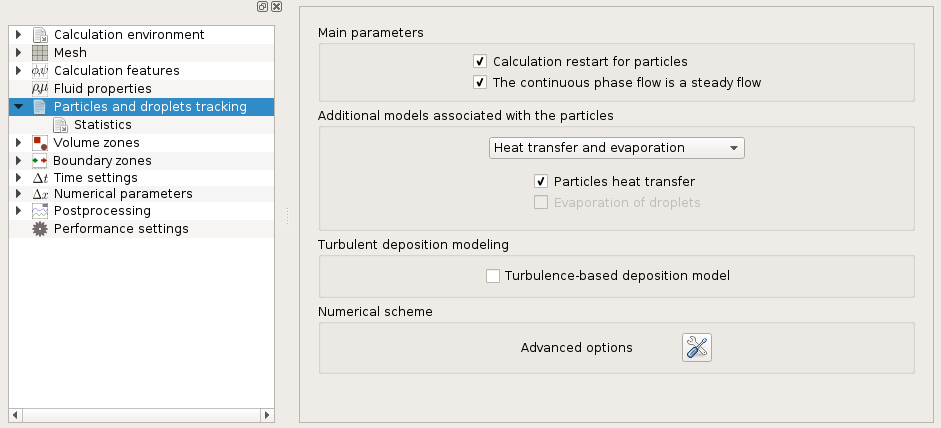Click the Fluid properties icon
Screen dimensions: 941x428
coord(40,89)
